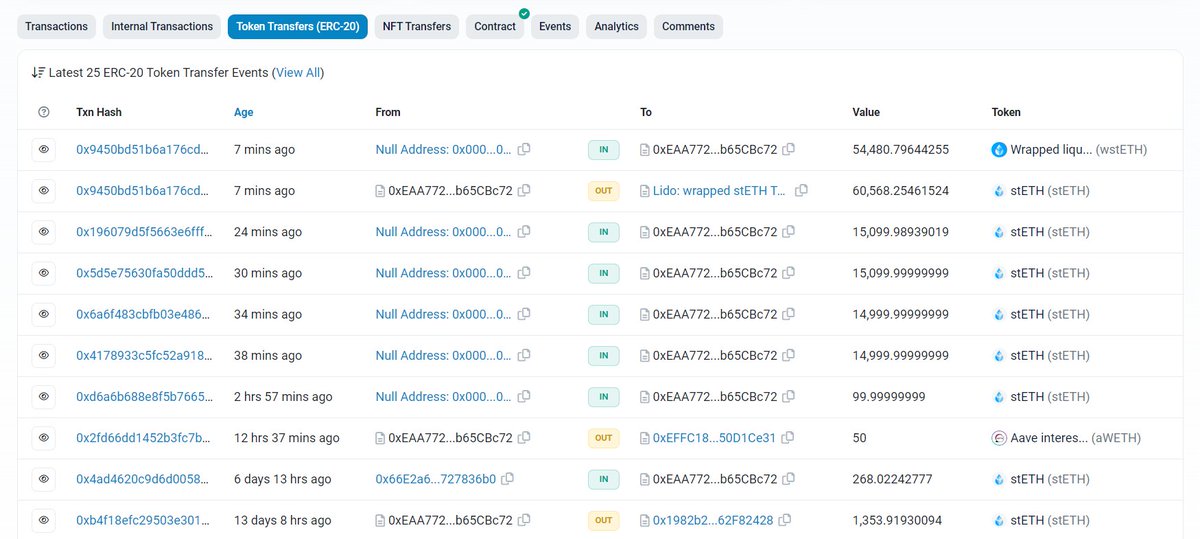The image size is (1200, 539).
Task: Copy Null Address in the 34 mins ago row
Action: pos(524,314)
